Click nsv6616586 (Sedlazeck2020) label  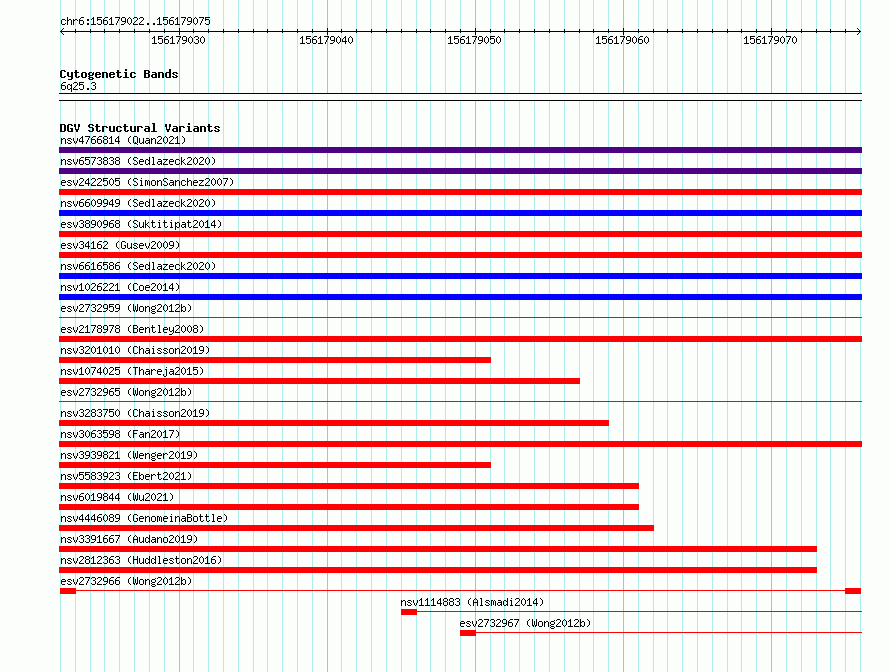click(138, 266)
